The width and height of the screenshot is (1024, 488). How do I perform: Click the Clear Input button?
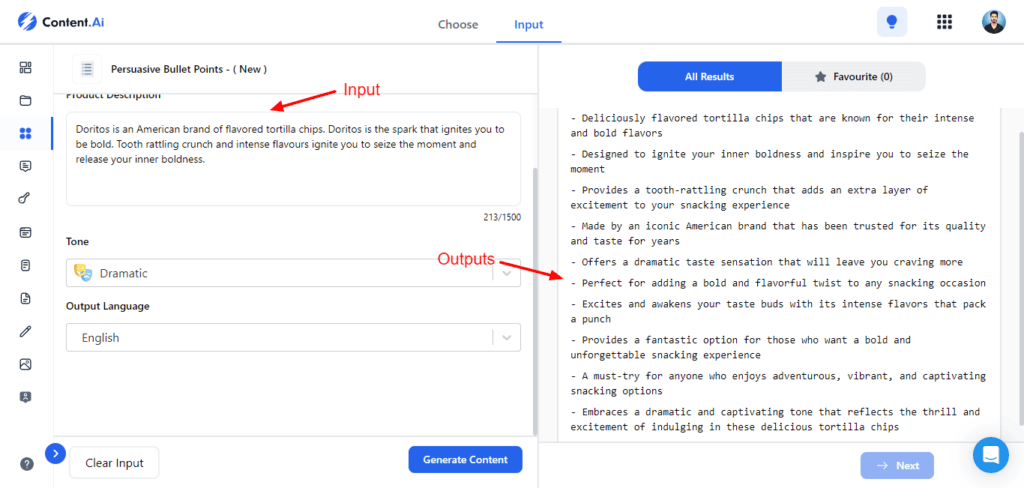click(x=114, y=463)
